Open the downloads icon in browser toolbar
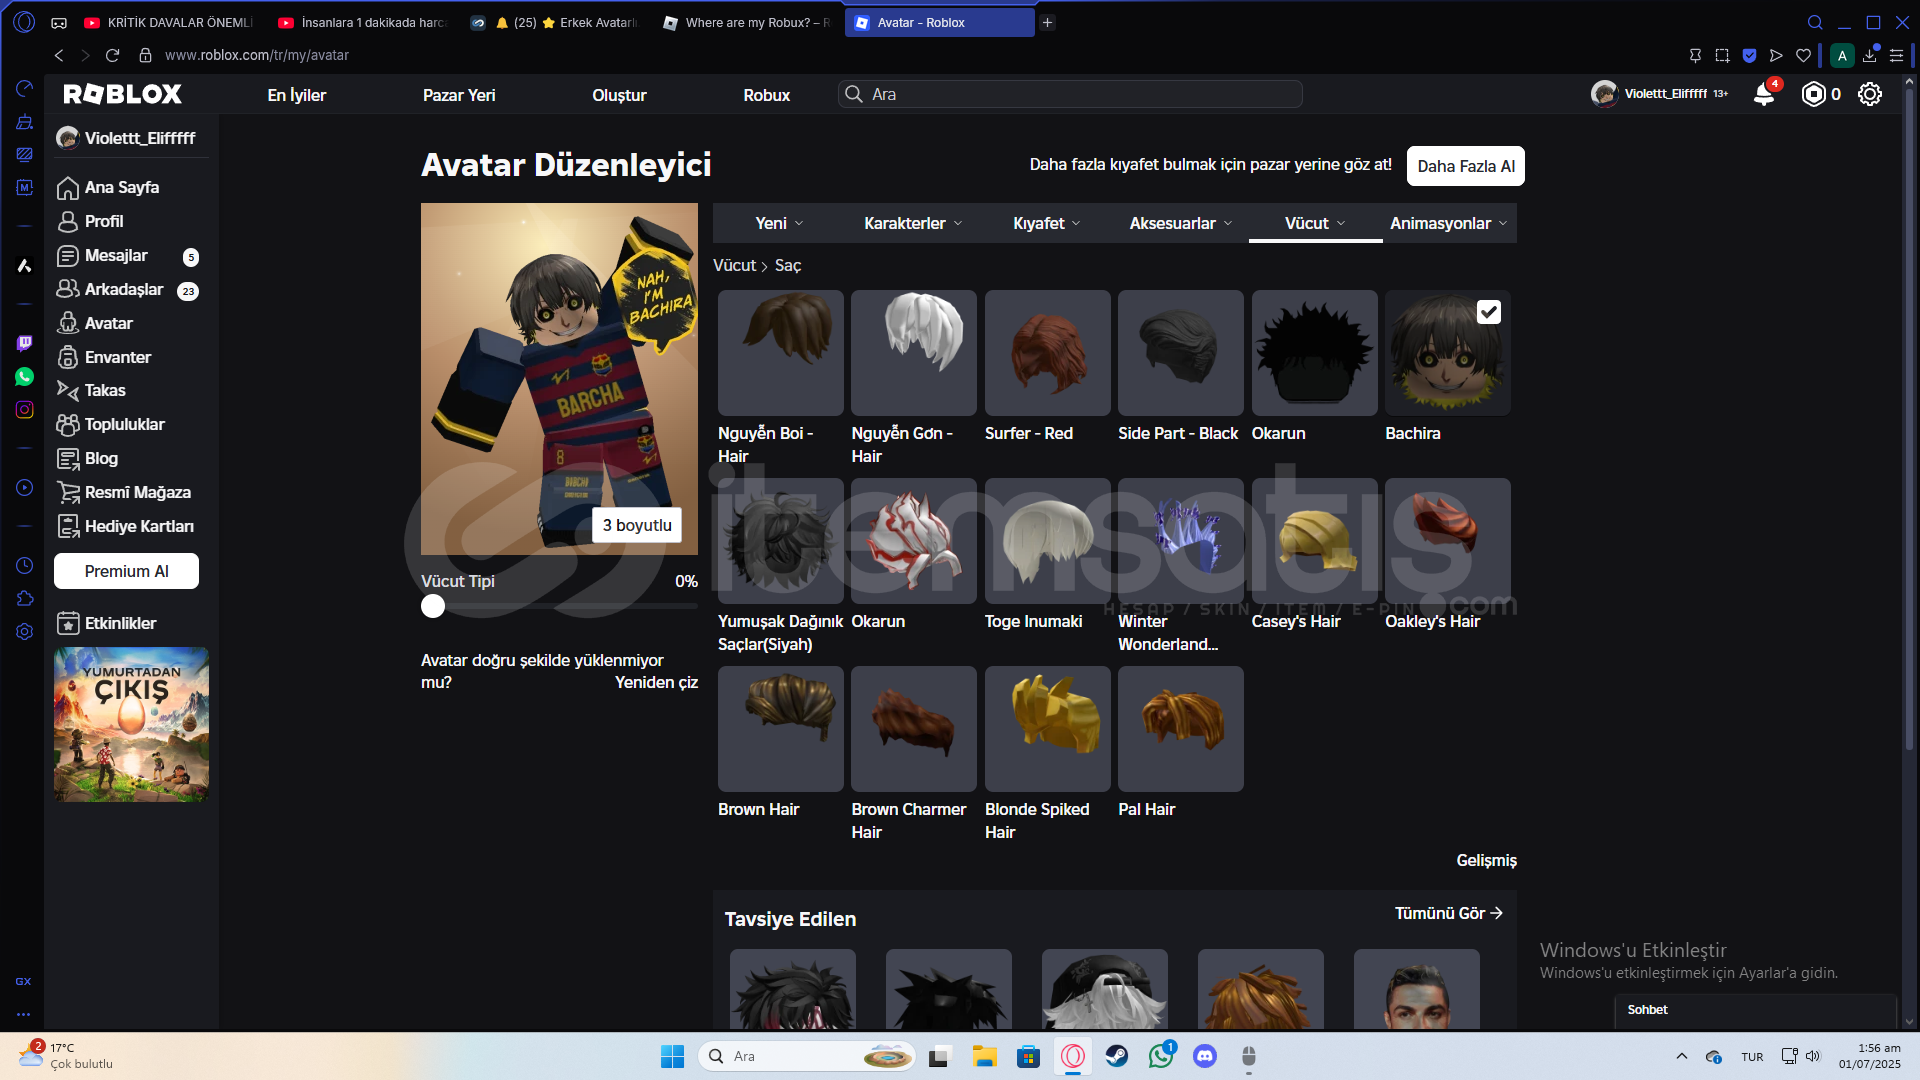This screenshot has height=1080, width=1920. tap(1869, 55)
